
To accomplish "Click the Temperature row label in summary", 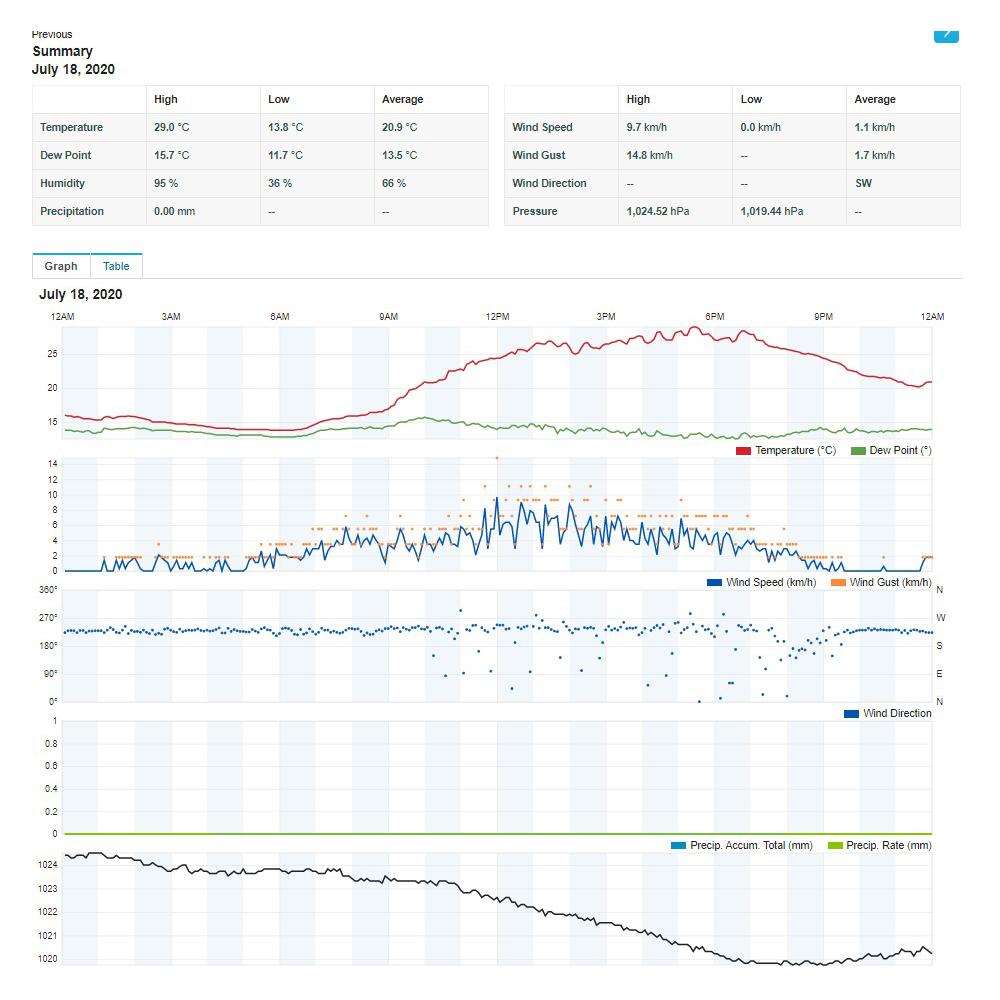I will click(71, 127).
